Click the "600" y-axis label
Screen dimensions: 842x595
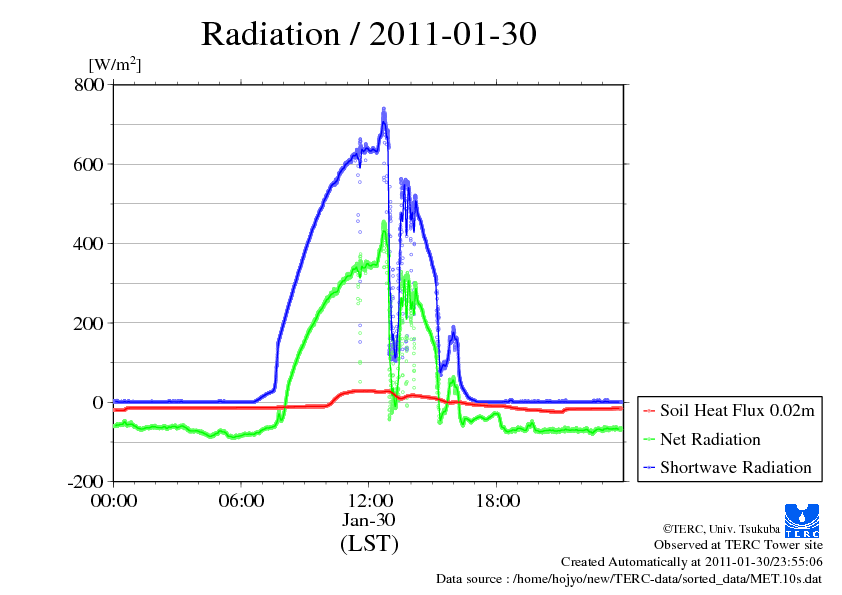point(89,164)
